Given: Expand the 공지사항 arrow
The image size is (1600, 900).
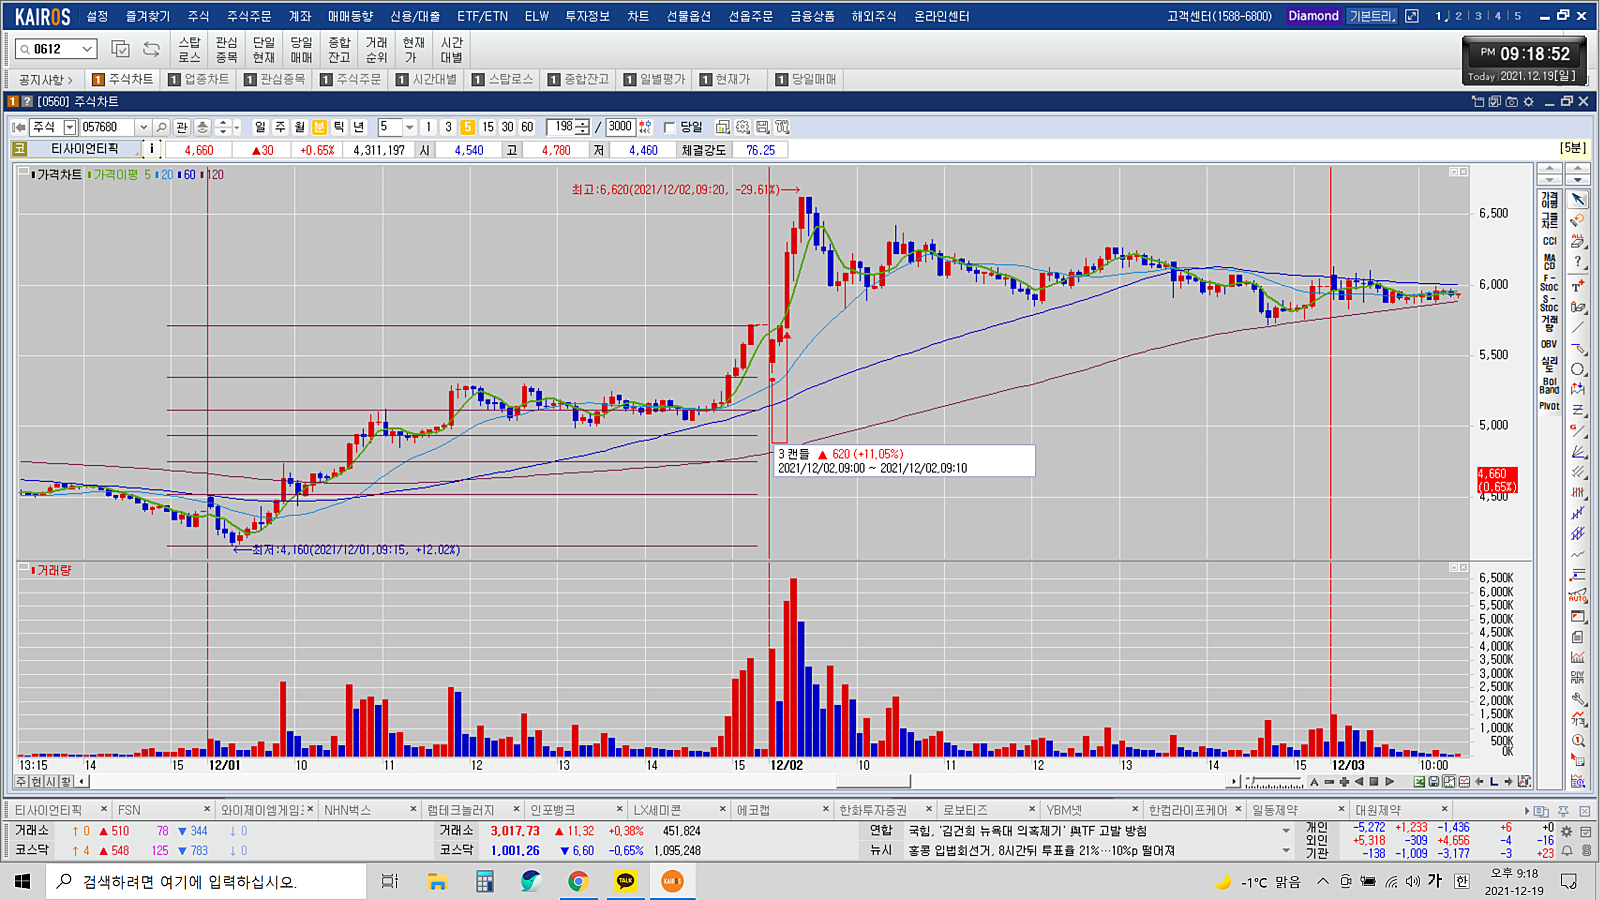Looking at the screenshot, I should (x=70, y=80).
